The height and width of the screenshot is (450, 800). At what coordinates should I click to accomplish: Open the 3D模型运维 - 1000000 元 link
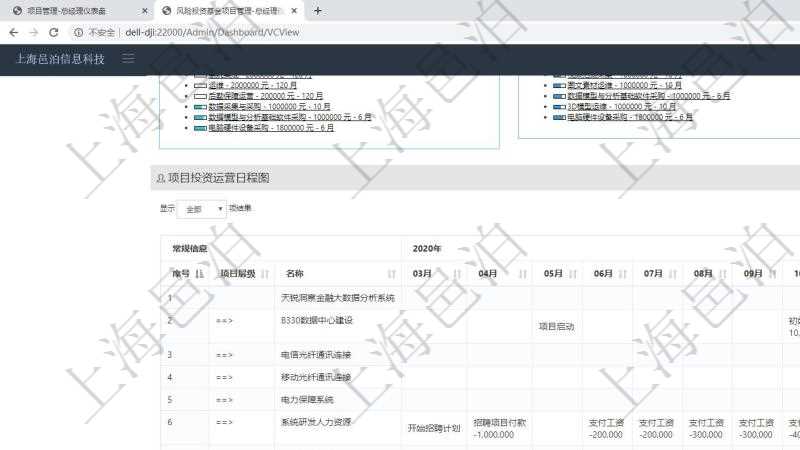[x=621, y=107]
